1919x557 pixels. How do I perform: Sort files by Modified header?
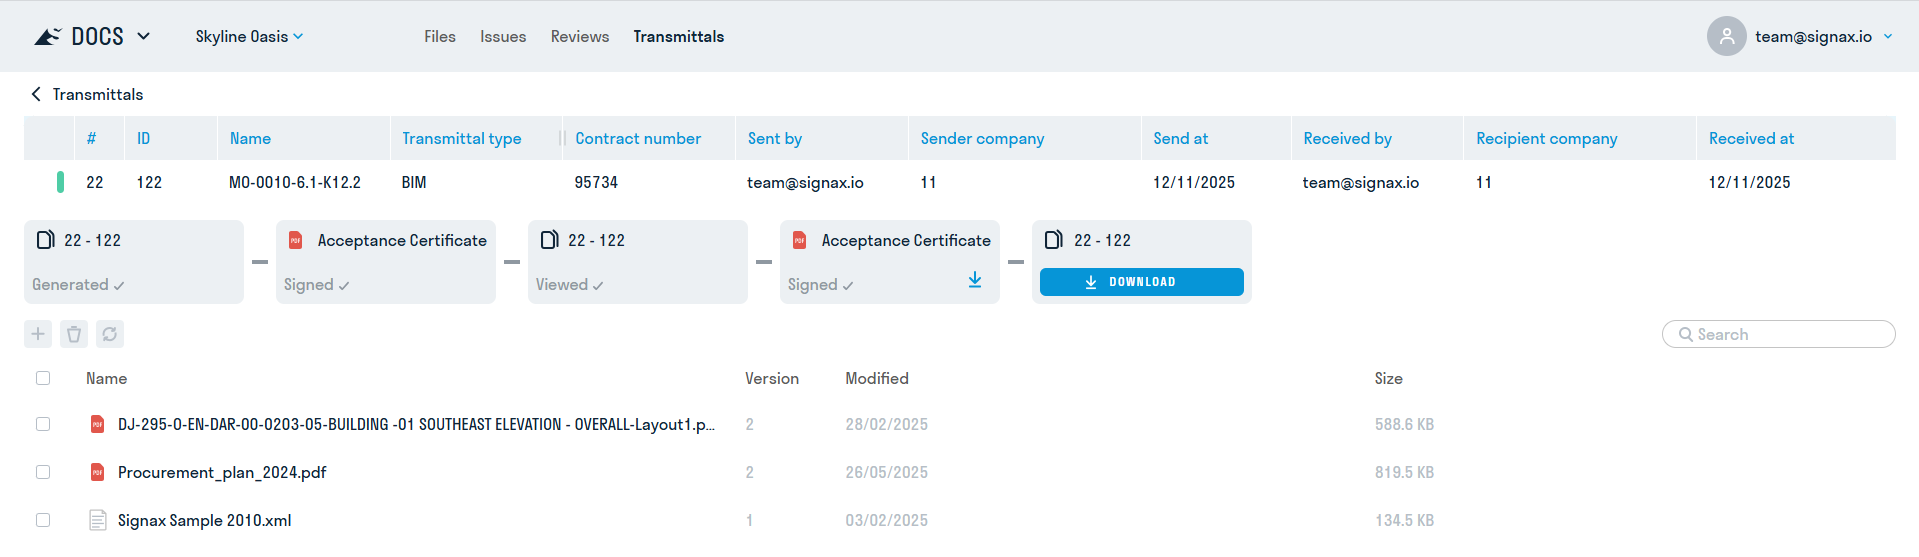coord(877,378)
